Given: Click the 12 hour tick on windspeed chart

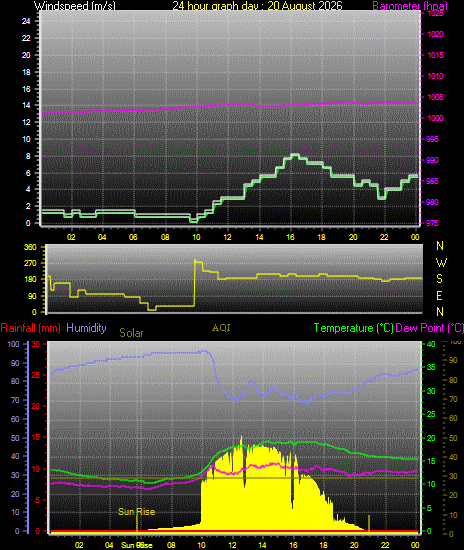Looking at the screenshot, I should click(x=228, y=237).
